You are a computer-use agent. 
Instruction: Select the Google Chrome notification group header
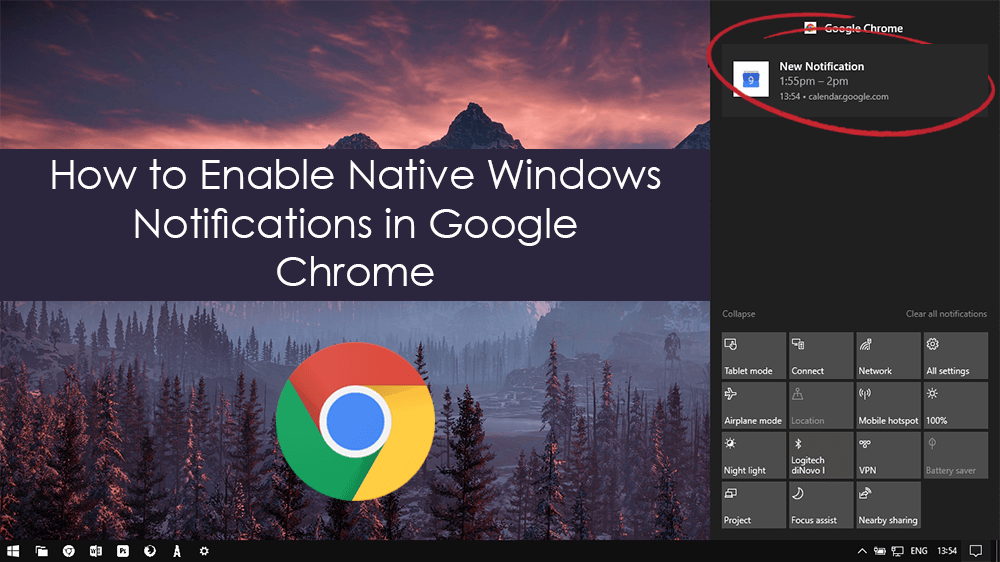[854, 28]
